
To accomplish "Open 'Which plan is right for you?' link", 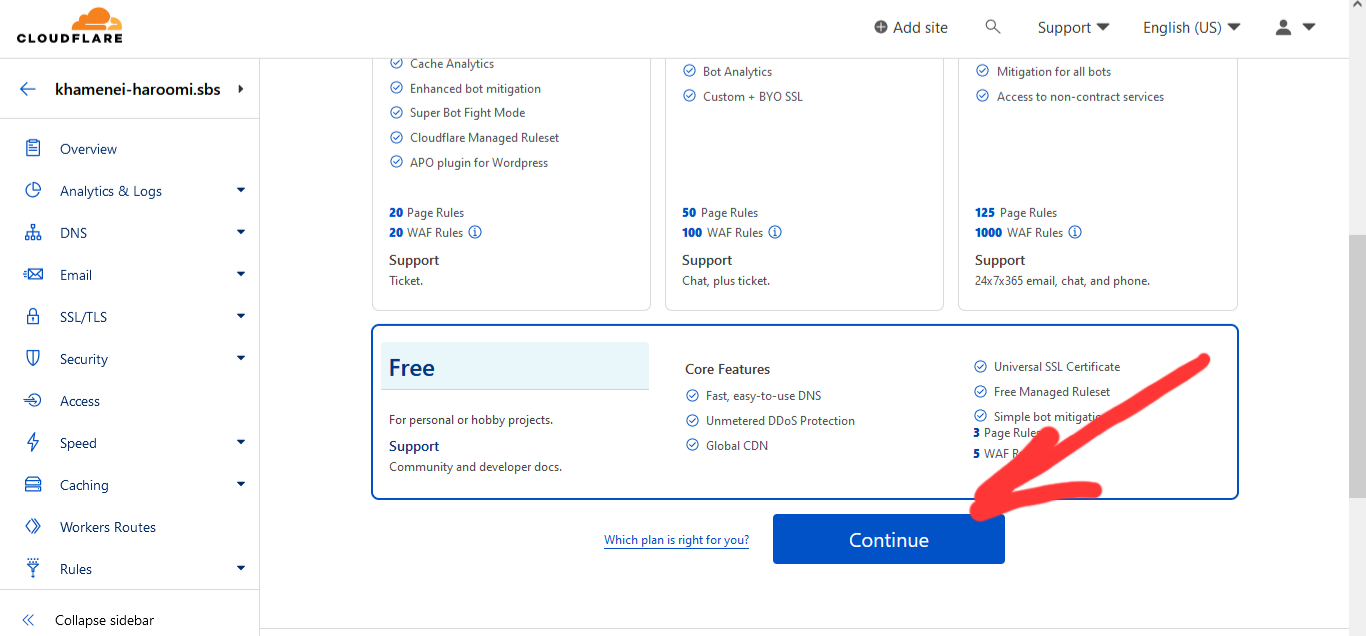I will pyautogui.click(x=676, y=540).
